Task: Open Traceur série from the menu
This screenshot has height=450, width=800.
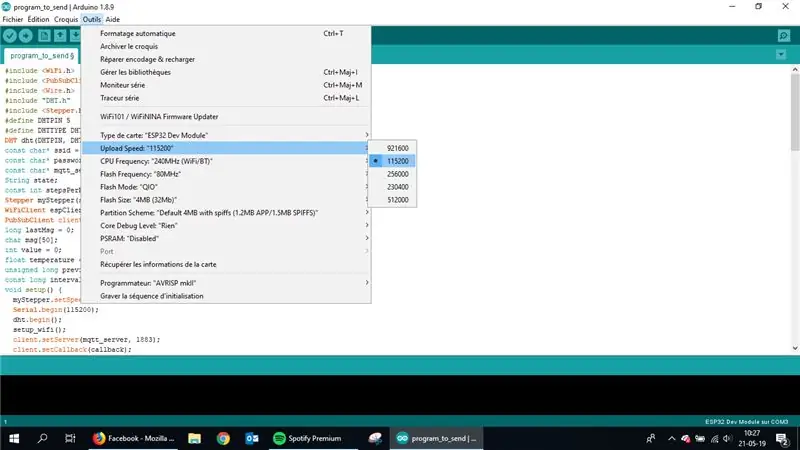Action: [x=226, y=98]
